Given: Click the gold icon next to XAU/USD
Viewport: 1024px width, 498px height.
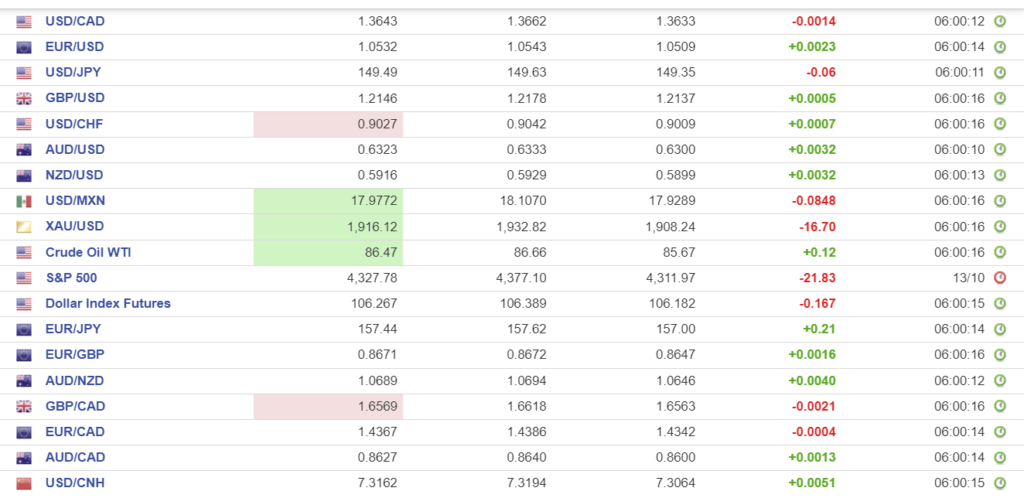Looking at the screenshot, I should coord(24,227).
